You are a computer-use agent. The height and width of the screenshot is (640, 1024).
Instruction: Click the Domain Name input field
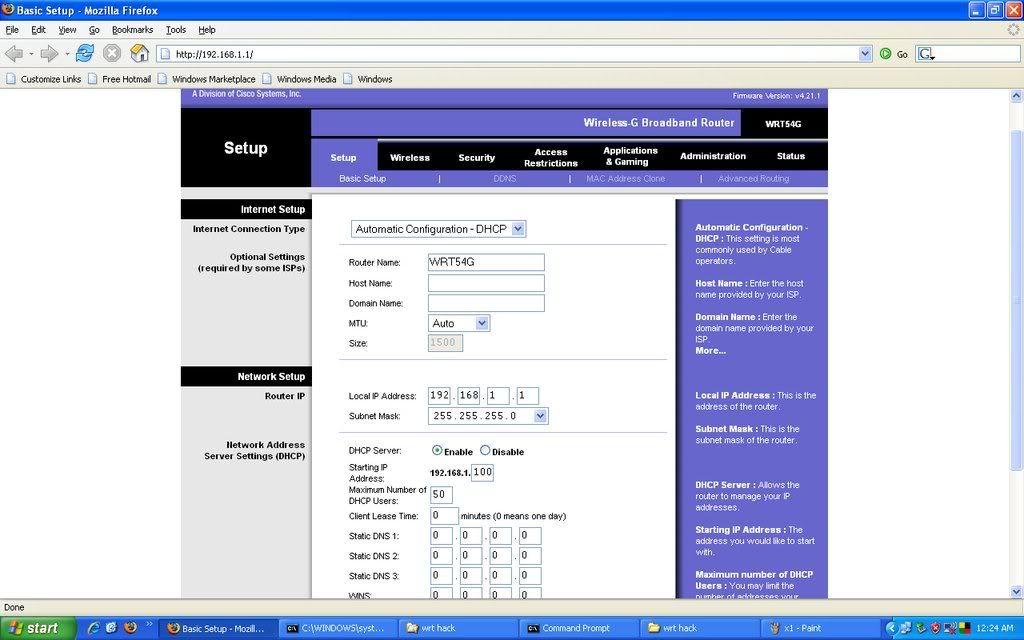click(x=486, y=303)
